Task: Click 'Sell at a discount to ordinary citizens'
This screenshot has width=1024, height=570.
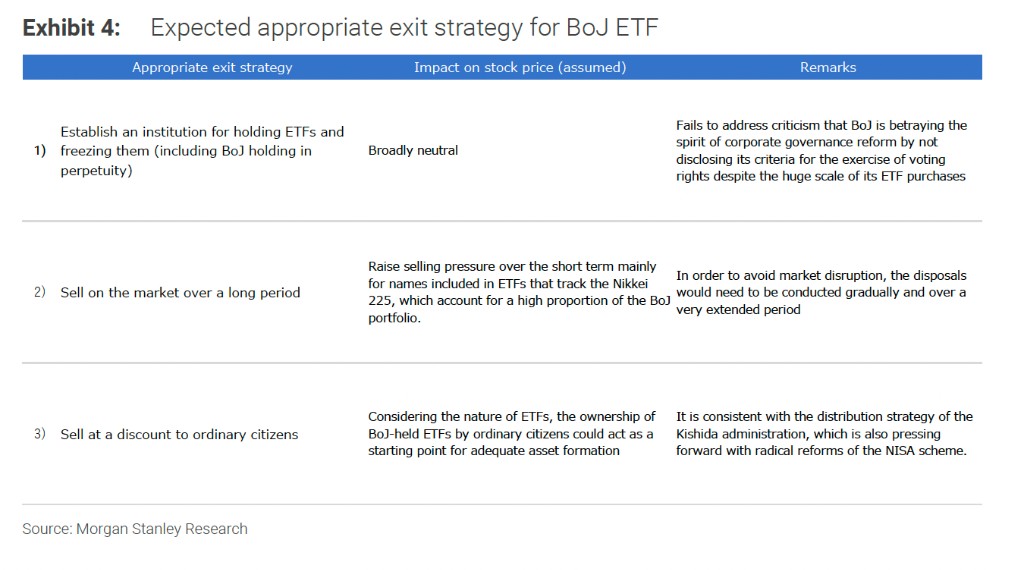Action: pyautogui.click(x=179, y=434)
